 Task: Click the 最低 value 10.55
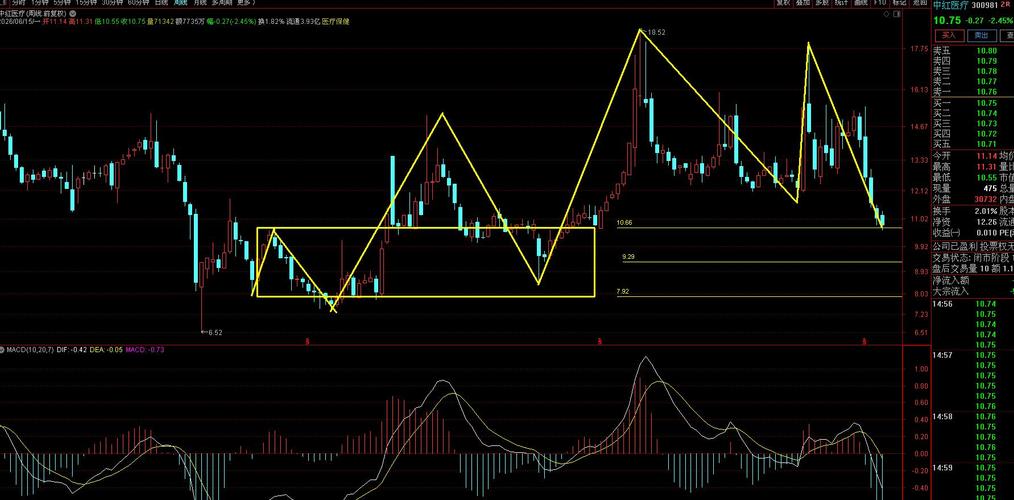[x=987, y=177]
